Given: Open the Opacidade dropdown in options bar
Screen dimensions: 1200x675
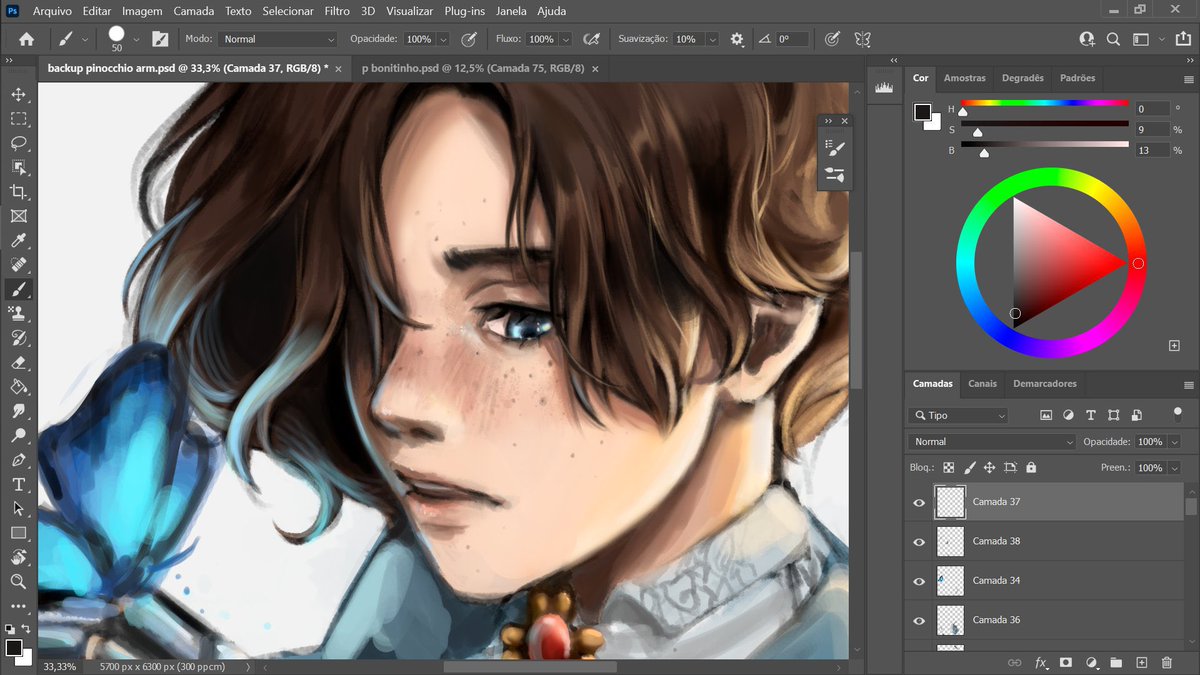Looking at the screenshot, I should pos(442,39).
